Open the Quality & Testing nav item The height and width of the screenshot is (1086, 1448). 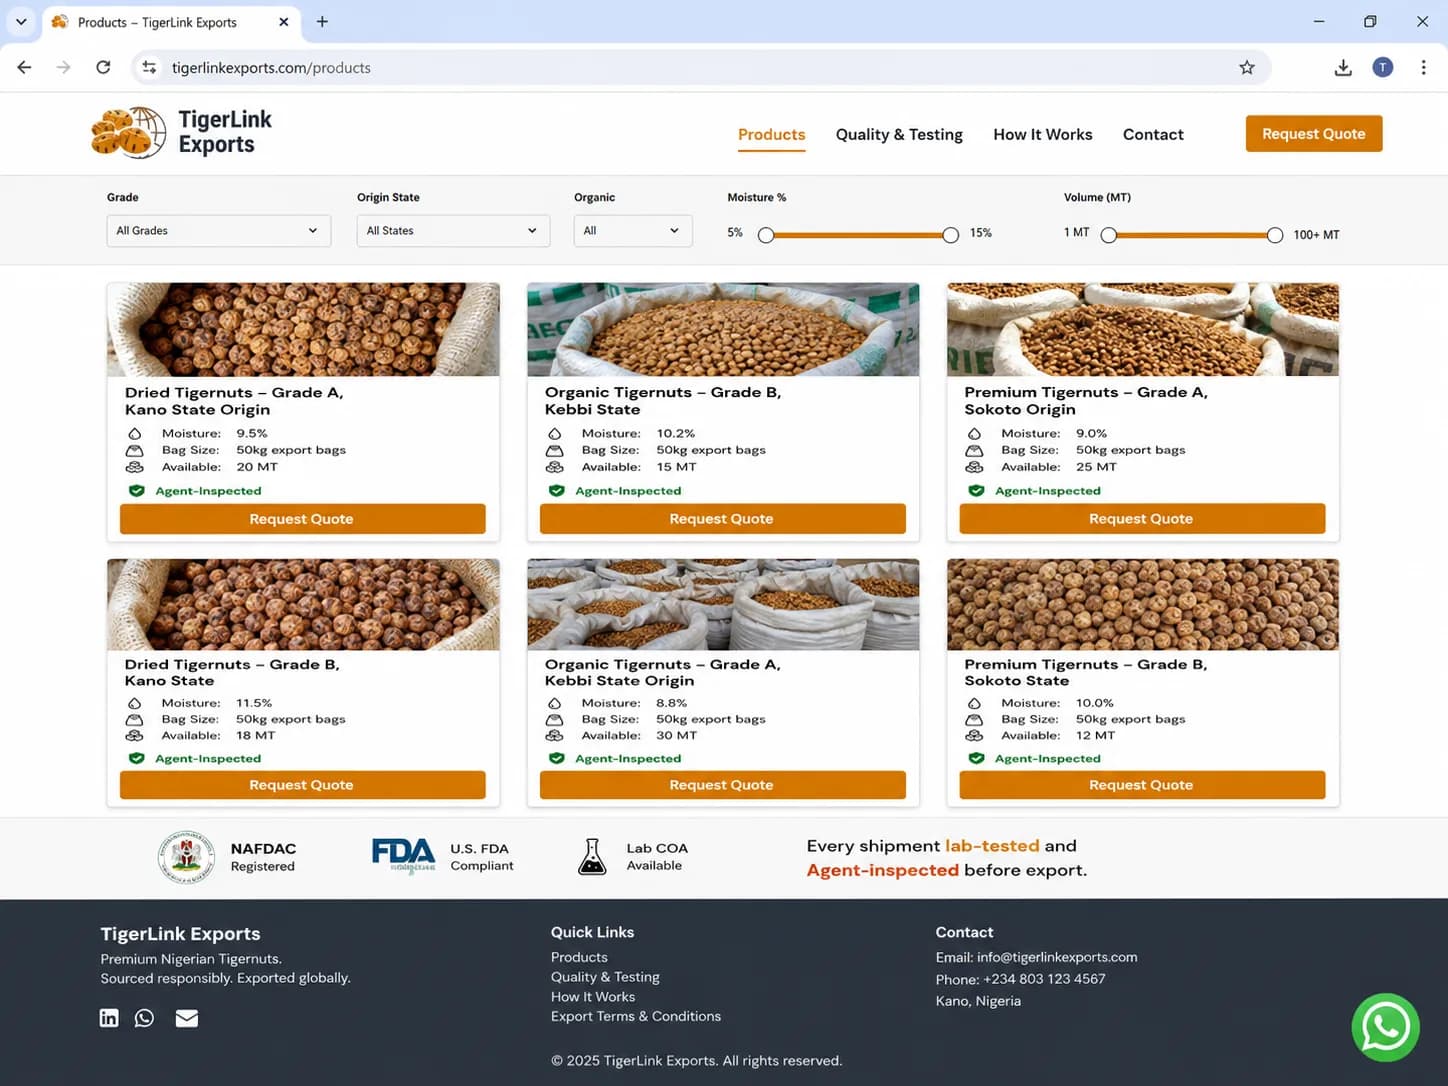pos(899,135)
